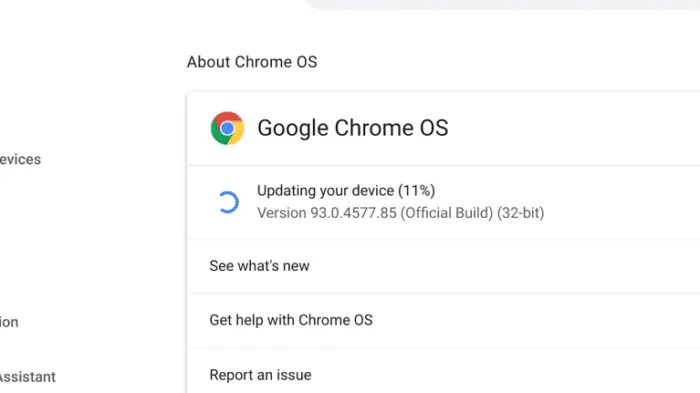Click the word 'new' in See what's new
The width and height of the screenshot is (700, 393).
coord(296,266)
